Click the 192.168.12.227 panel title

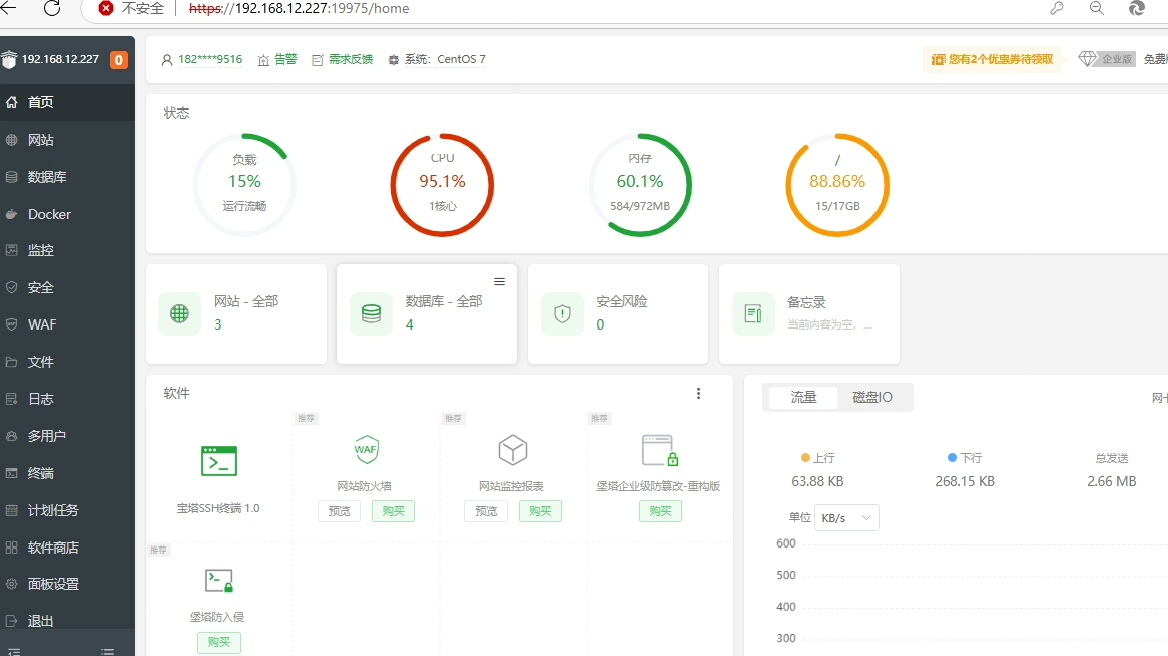click(60, 60)
